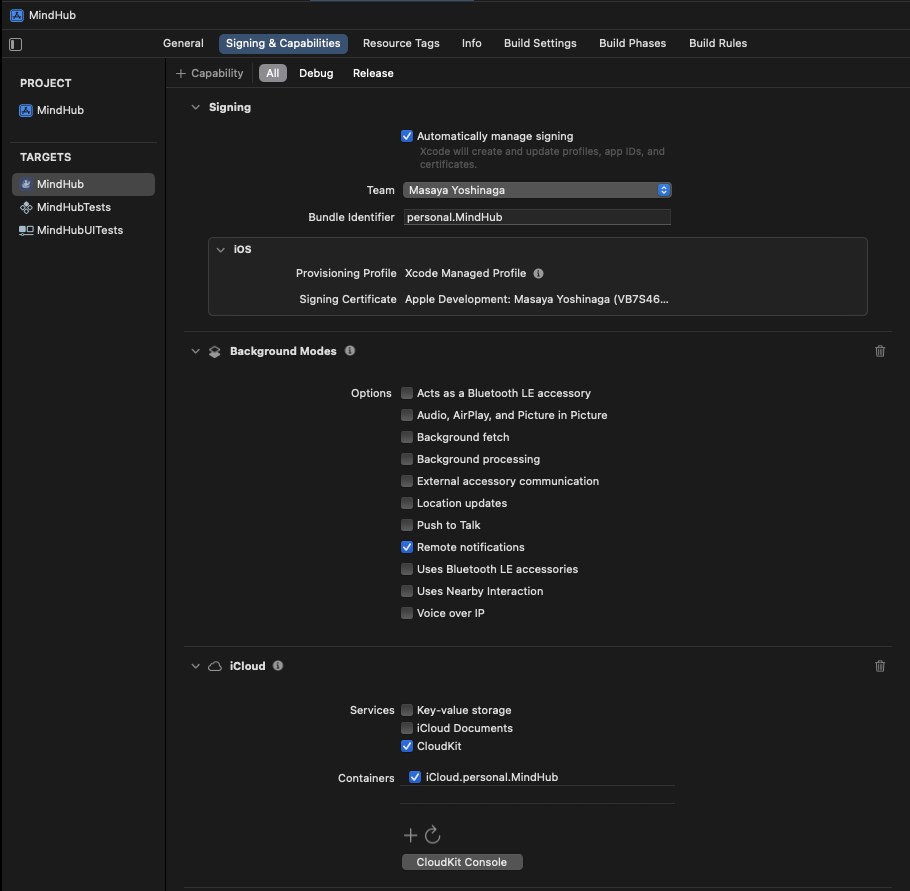Click the iCloud cloud icon

tap(215, 666)
